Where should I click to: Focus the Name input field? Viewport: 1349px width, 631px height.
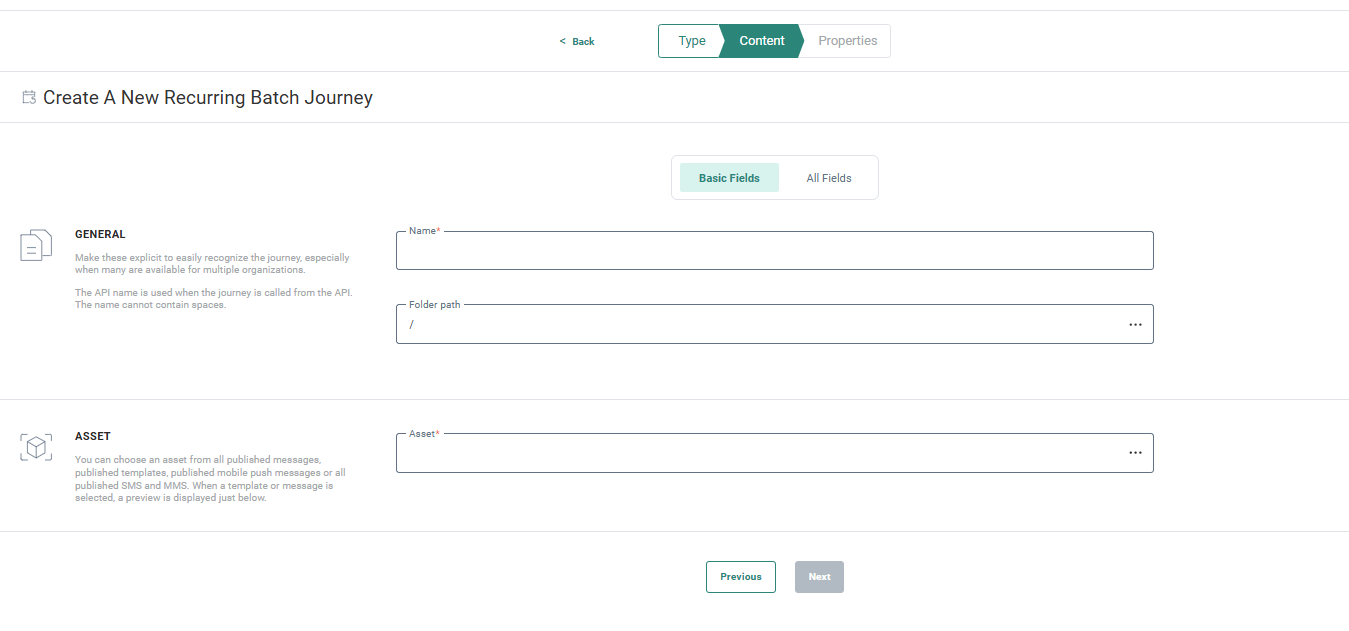pos(773,251)
